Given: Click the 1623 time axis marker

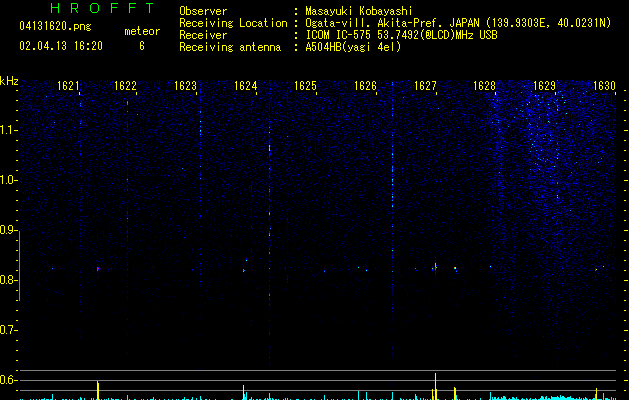Looking at the screenshot, I should [185, 86].
